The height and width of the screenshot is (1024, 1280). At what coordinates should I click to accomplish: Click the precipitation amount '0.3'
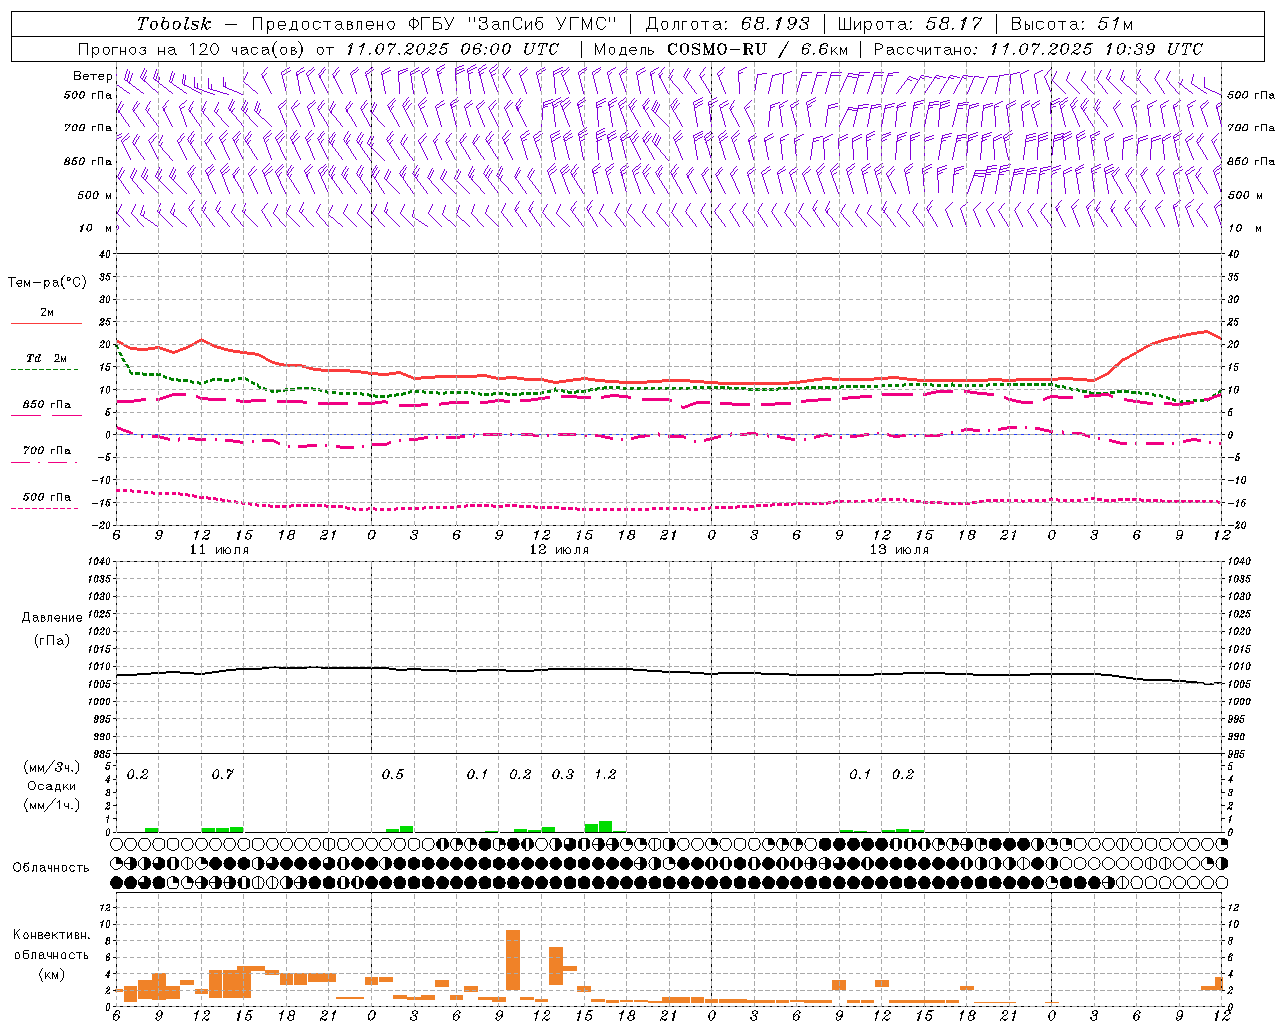point(562,774)
